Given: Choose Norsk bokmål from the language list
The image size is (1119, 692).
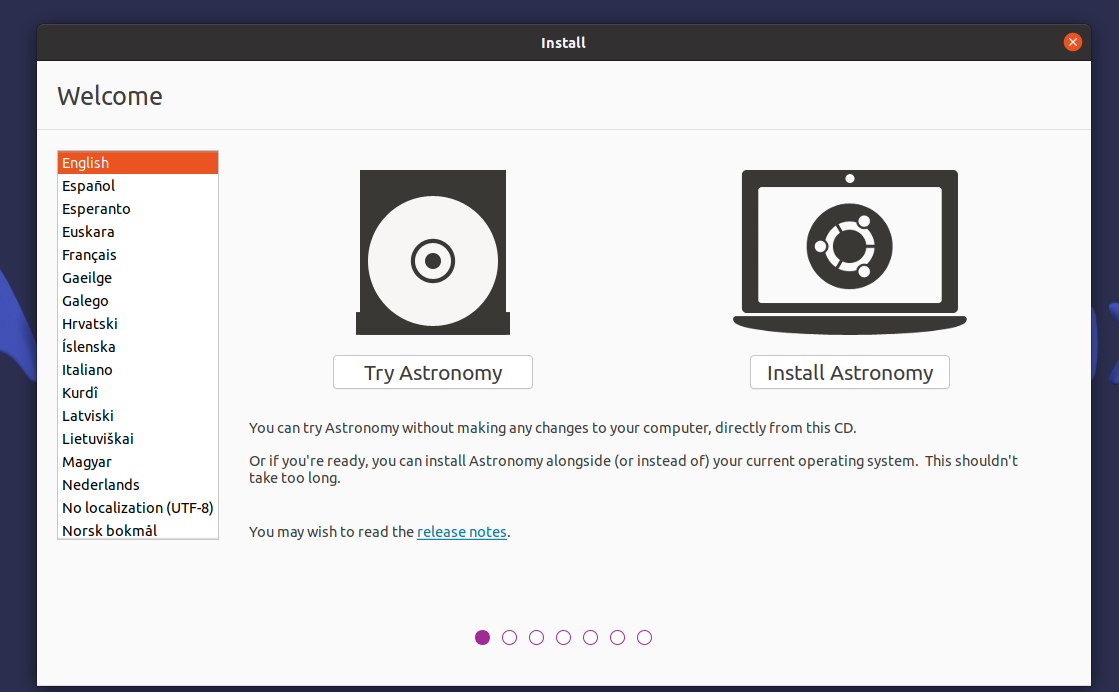Looking at the screenshot, I should 138,529.
